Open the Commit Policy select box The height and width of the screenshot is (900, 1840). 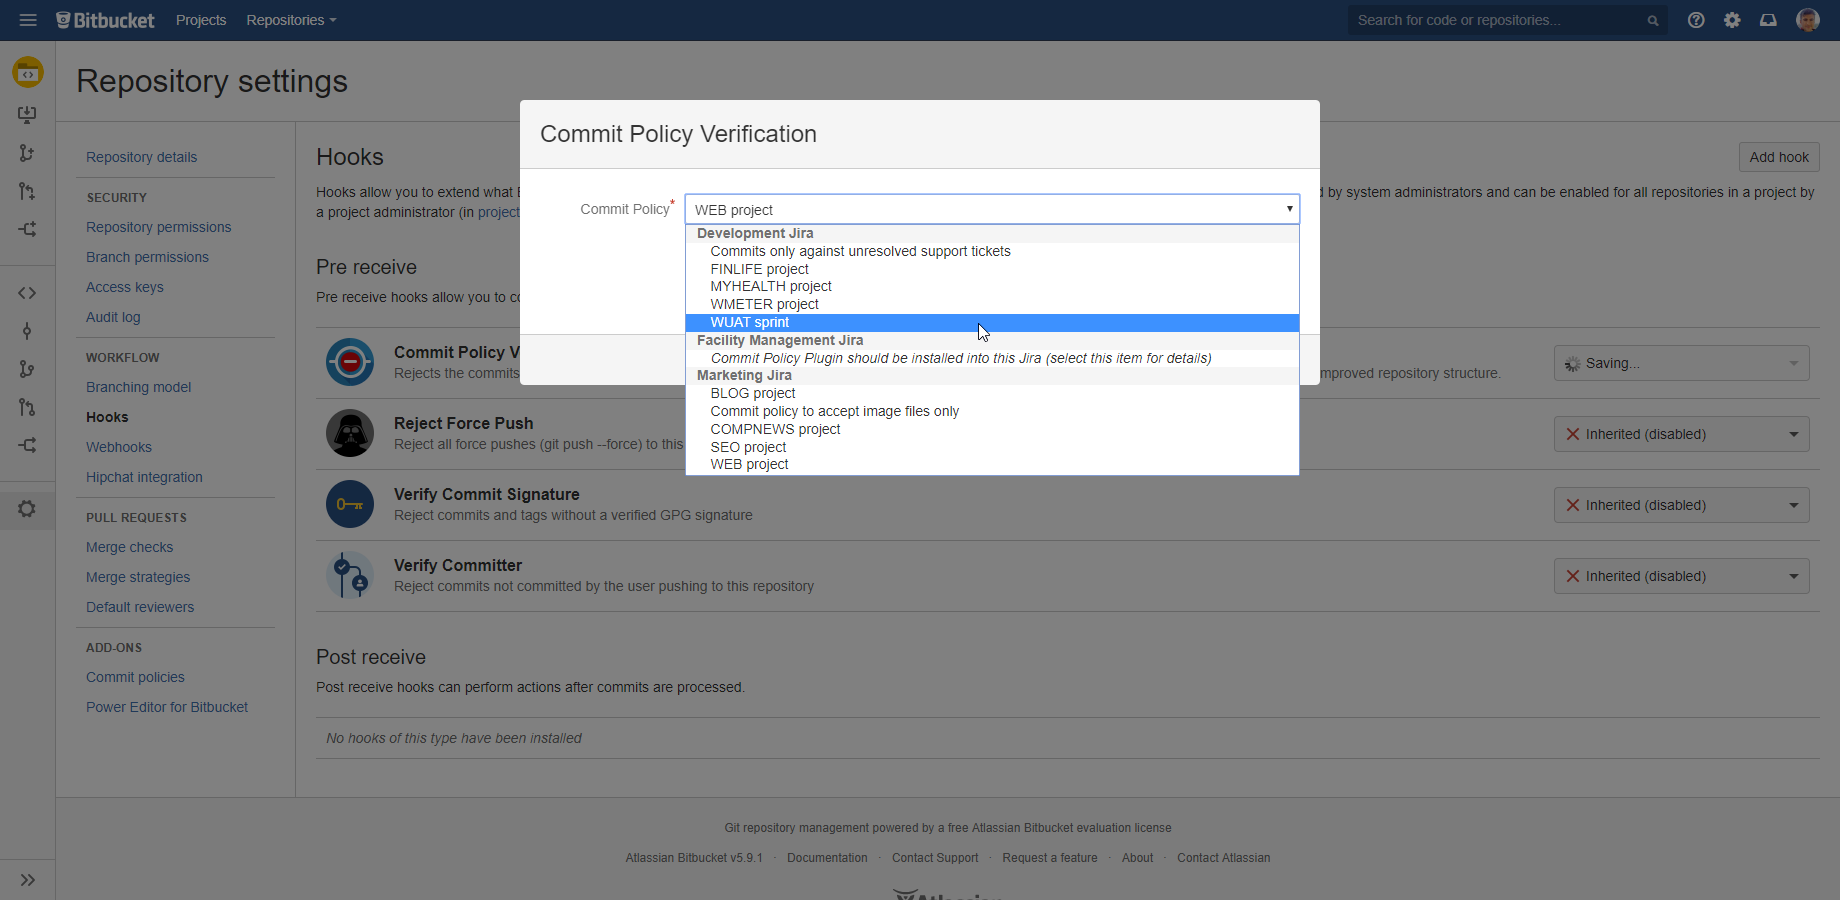coord(992,209)
